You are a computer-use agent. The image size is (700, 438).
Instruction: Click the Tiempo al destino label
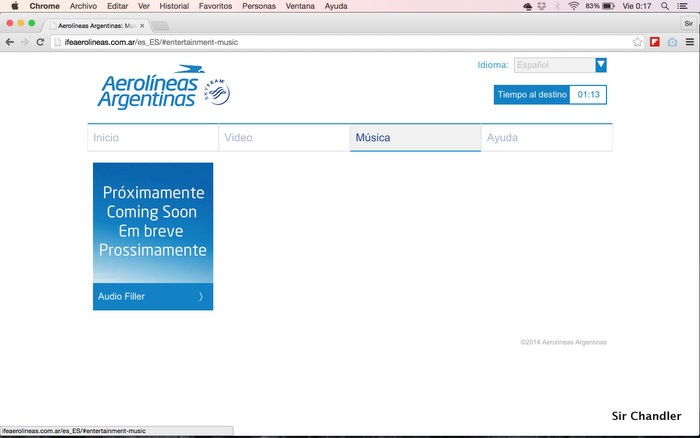[x=532, y=95]
